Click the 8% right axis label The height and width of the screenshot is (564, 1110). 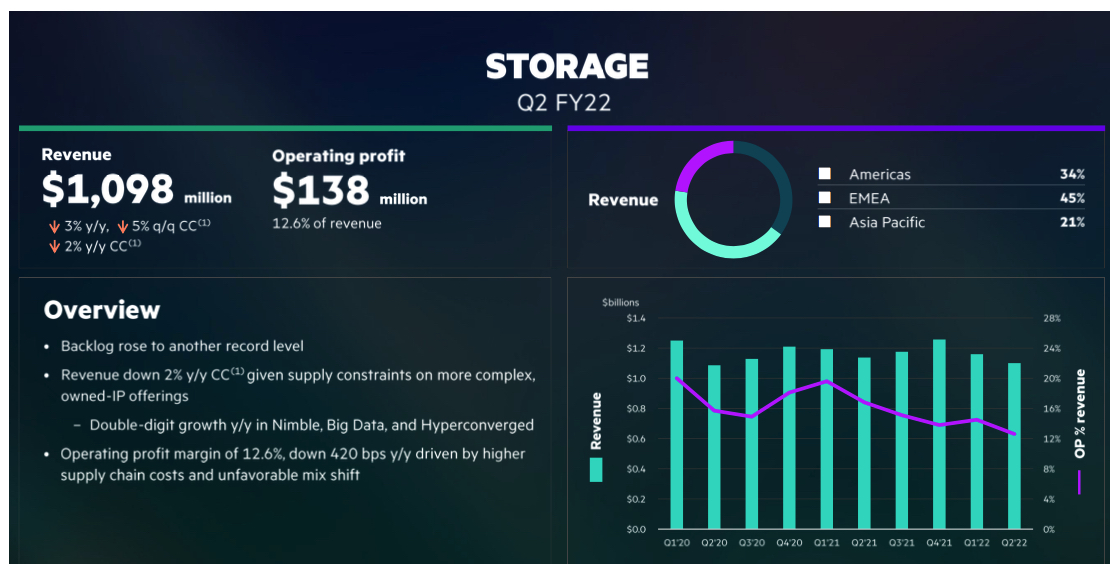pyautogui.click(x=1049, y=469)
